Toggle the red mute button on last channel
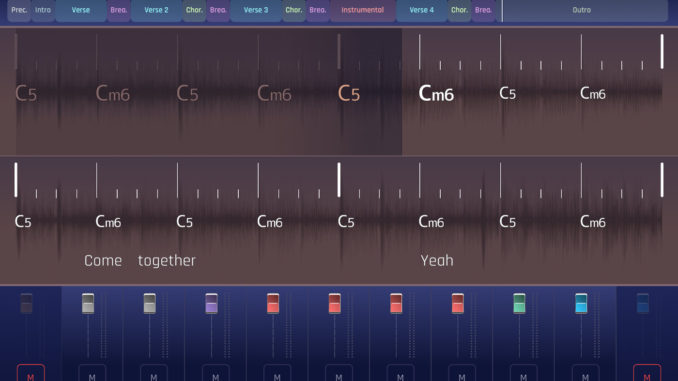The image size is (678, 381). (647, 374)
